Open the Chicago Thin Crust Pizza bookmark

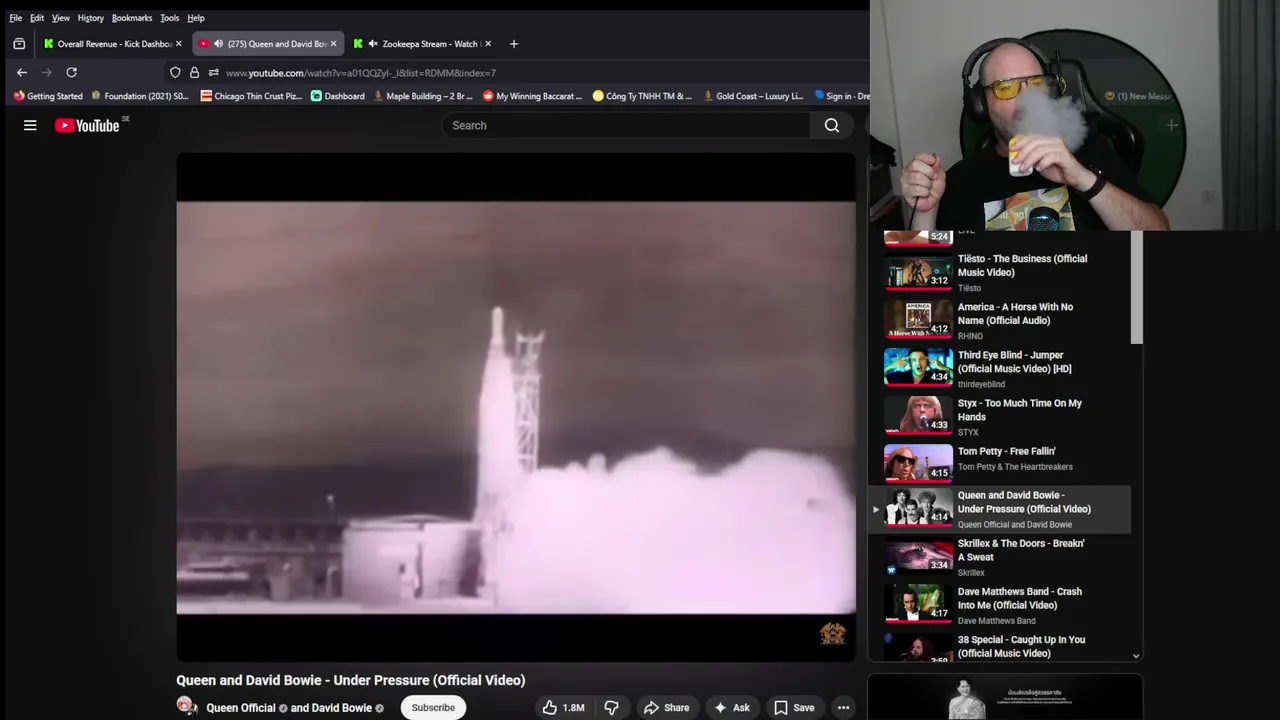(251, 96)
